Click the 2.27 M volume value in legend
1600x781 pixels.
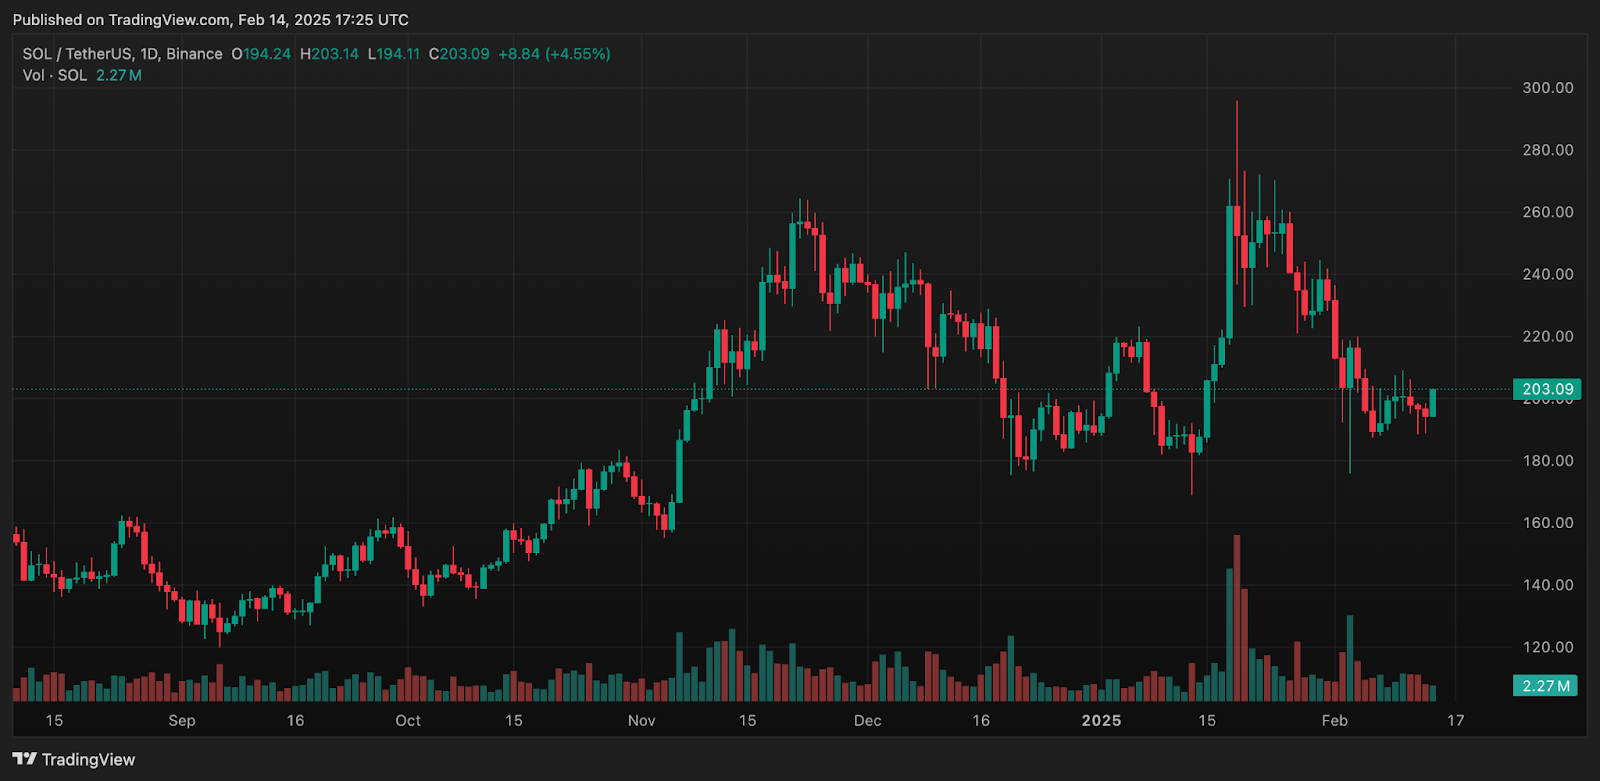(x=119, y=75)
